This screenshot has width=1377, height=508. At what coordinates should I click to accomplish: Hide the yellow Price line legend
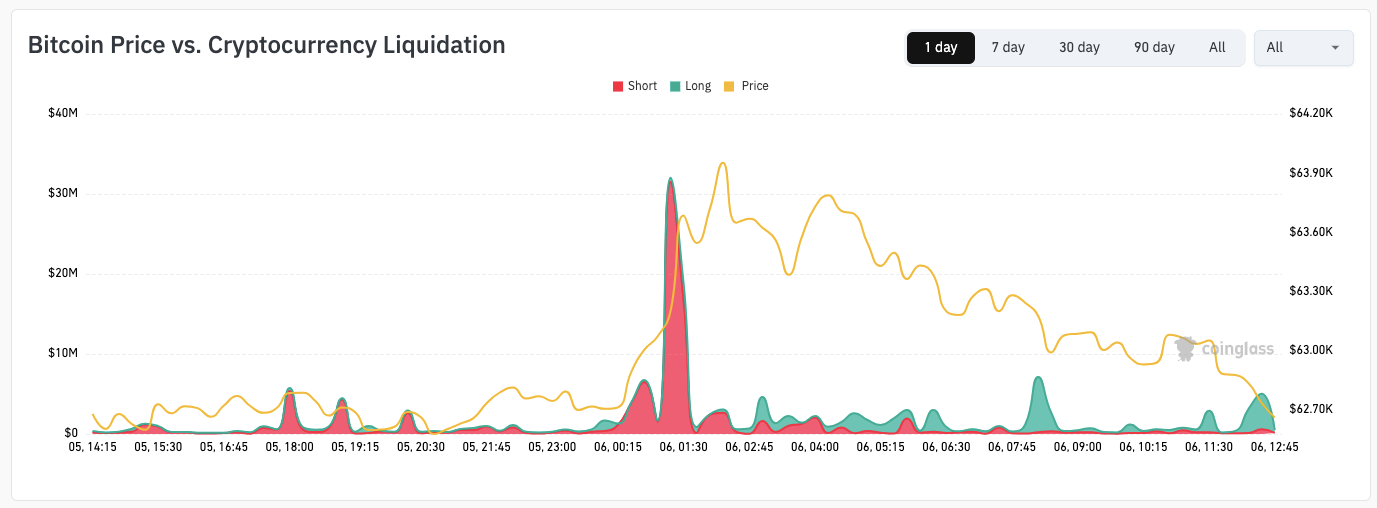(746, 86)
